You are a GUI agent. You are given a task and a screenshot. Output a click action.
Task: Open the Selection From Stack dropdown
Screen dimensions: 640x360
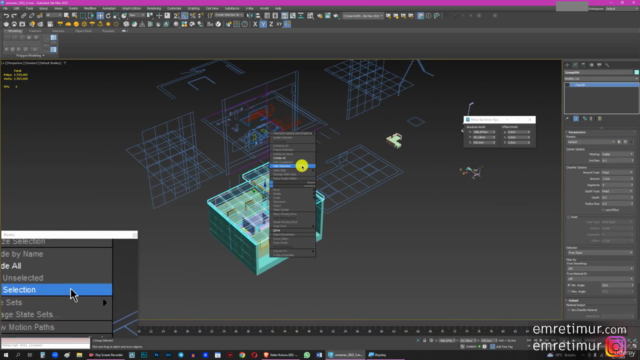600,253
